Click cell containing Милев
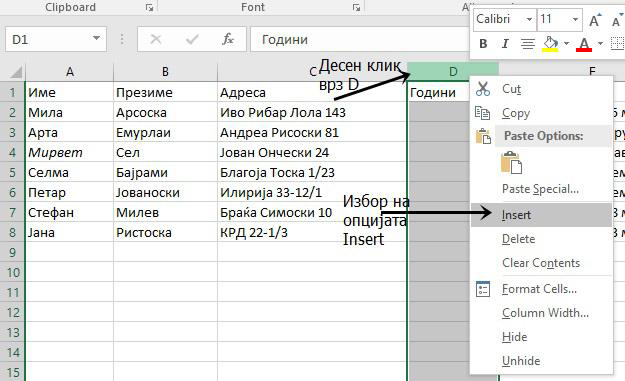The height and width of the screenshot is (381, 625). (165, 212)
